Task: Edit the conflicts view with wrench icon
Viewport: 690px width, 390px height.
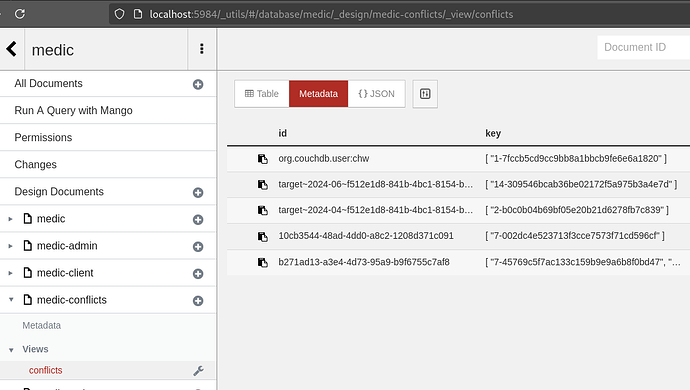Action: 198,371
